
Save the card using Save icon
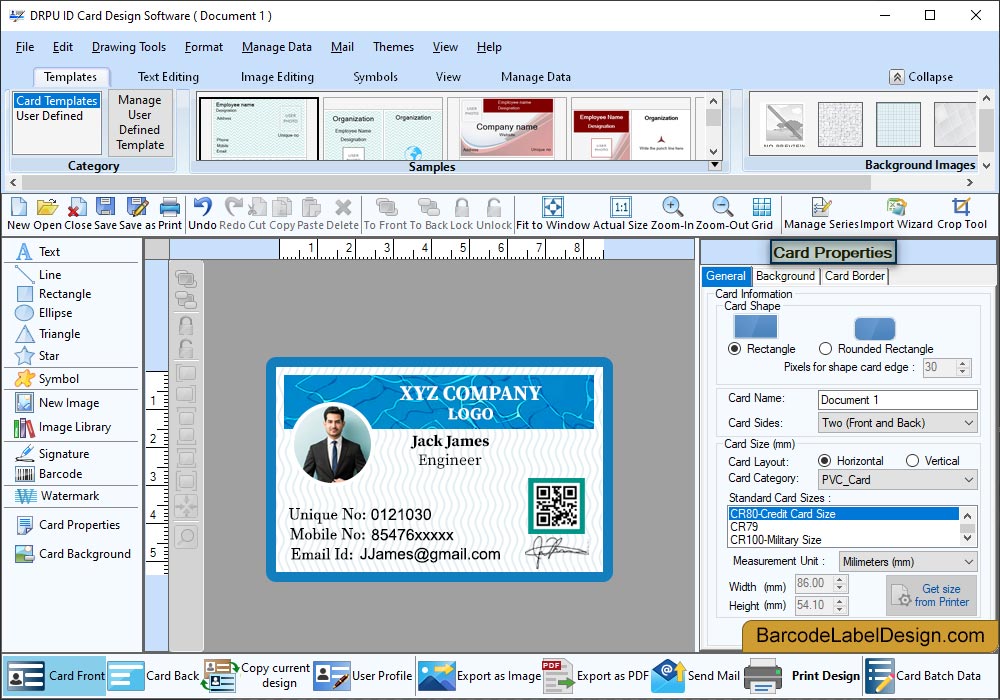pyautogui.click(x=105, y=207)
